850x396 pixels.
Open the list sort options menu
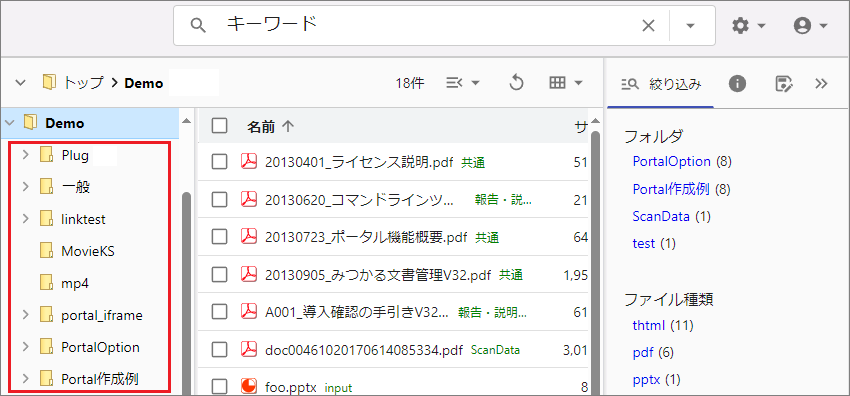click(462, 83)
